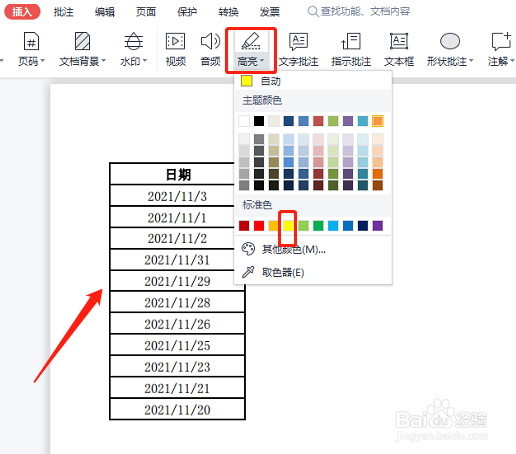Screen dimensions: 516x454
Task: Switch to the 插入 tab
Action: pos(22,12)
